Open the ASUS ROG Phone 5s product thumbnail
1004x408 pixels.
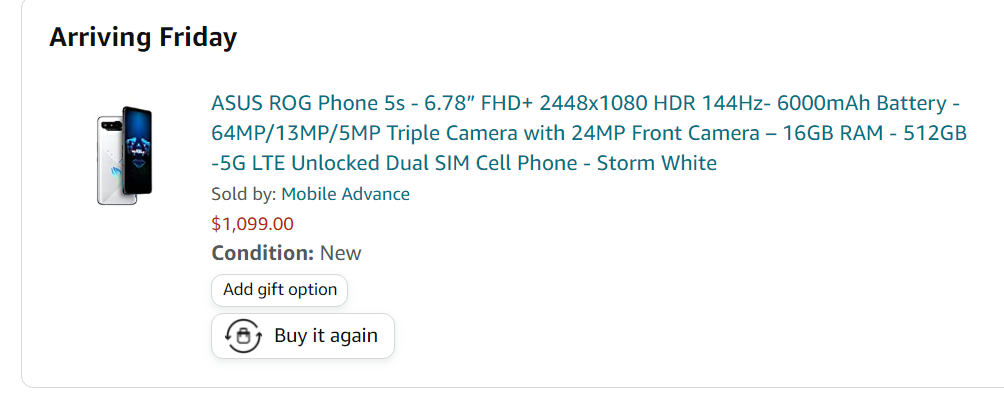point(125,156)
